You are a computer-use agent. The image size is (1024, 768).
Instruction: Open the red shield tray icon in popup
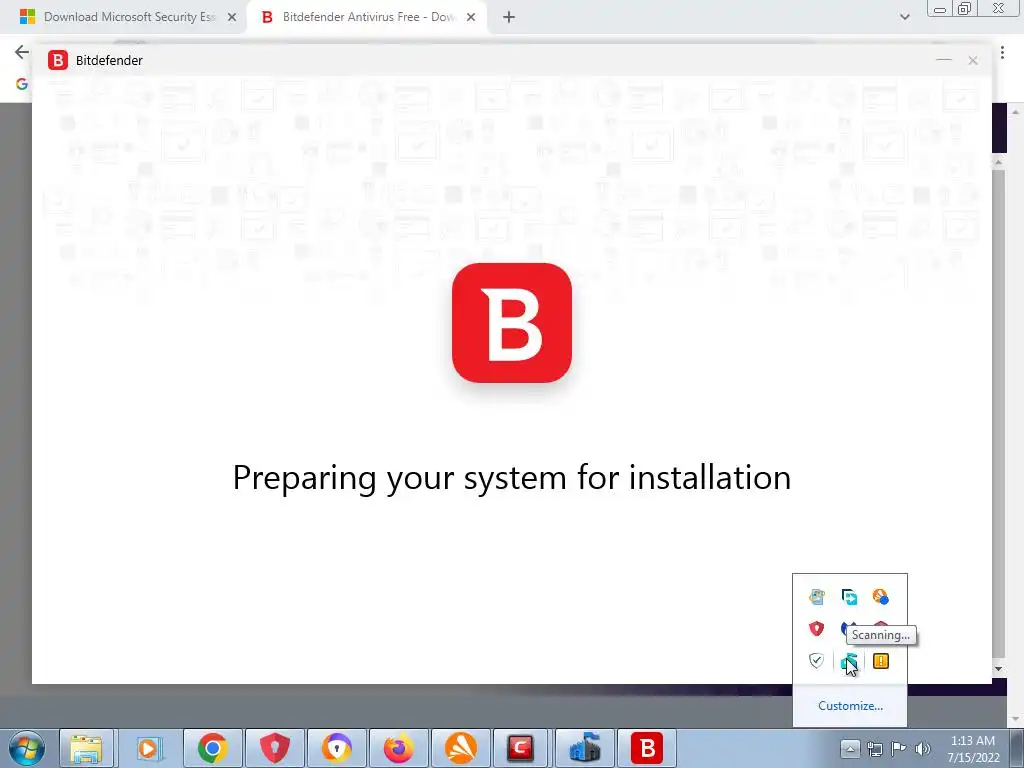(816, 628)
